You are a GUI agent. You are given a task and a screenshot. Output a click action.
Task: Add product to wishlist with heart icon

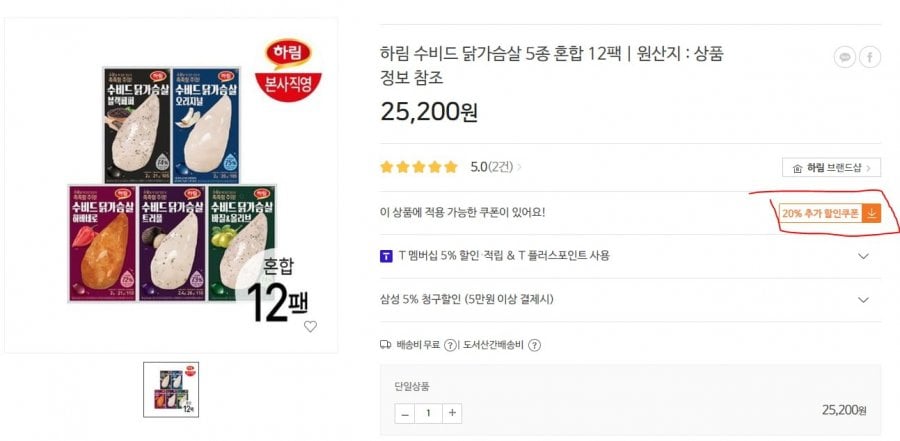tap(310, 326)
